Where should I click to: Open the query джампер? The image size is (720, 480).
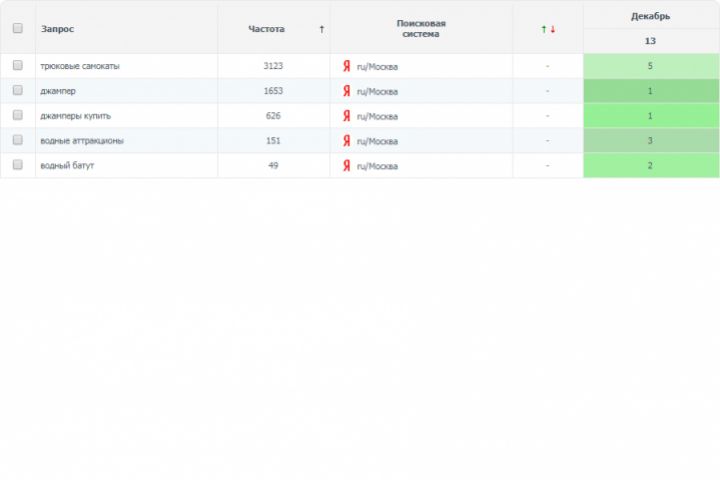(x=58, y=91)
